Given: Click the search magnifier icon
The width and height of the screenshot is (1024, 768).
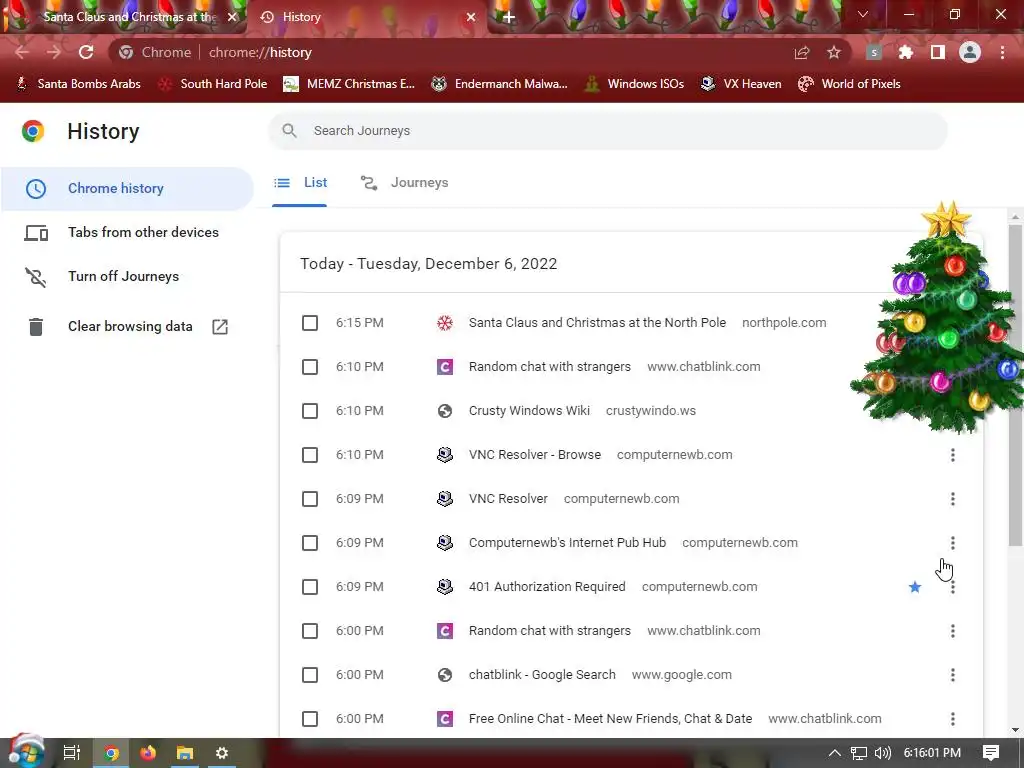Looking at the screenshot, I should pyautogui.click(x=289, y=131).
